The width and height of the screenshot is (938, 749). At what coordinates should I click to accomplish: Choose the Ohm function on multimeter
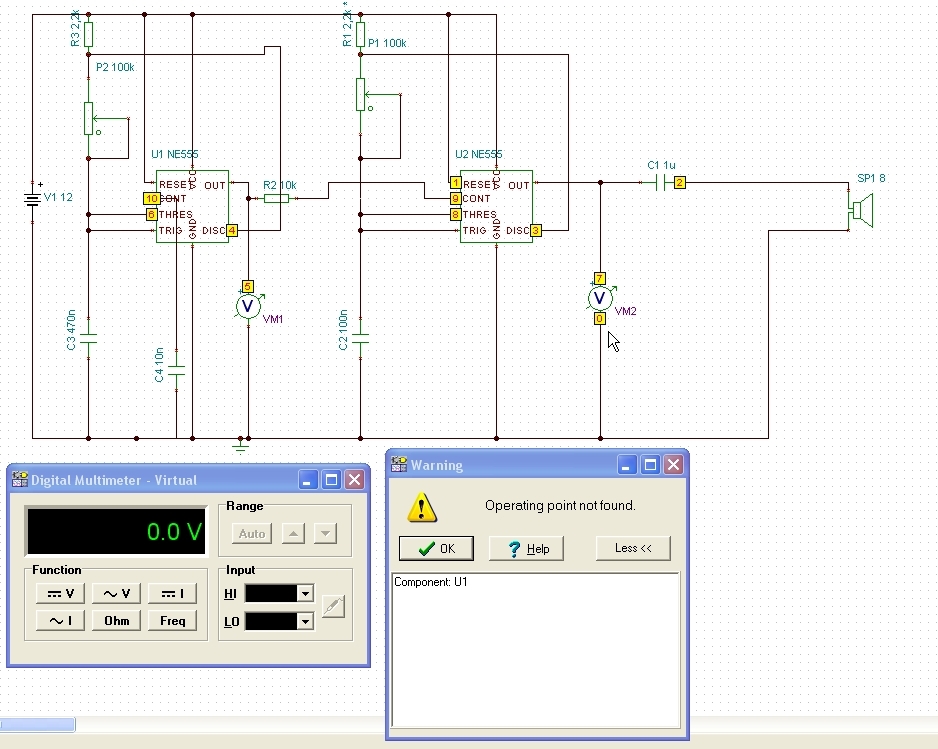tap(116, 620)
